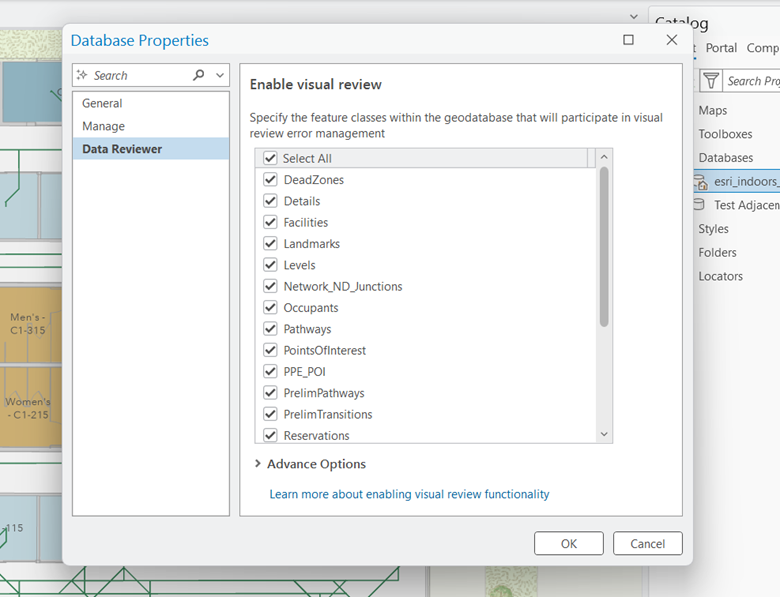
Task: Select Maps in the Catalog pane
Action: point(712,110)
